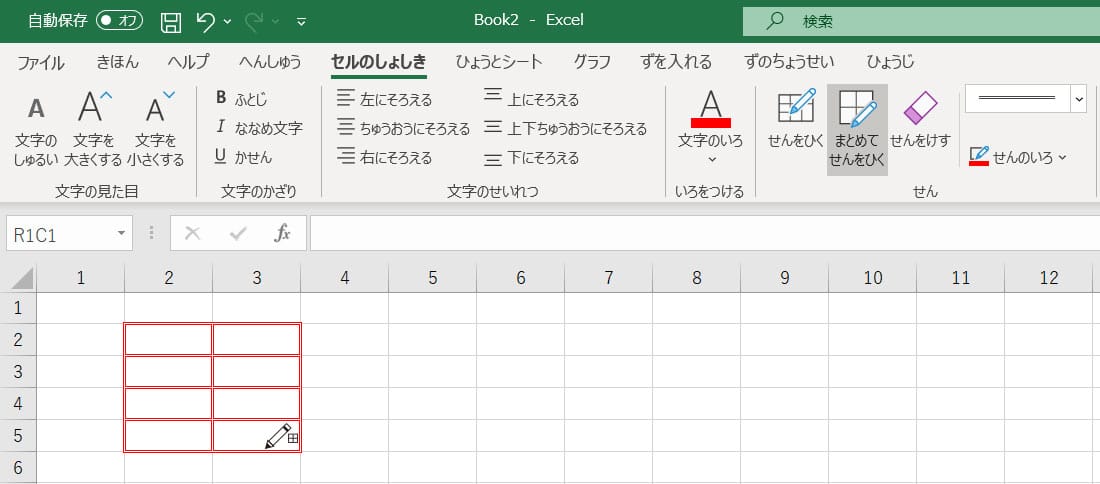The height and width of the screenshot is (484, 1100).
Task: Select column header 8
Action: [x=697, y=278]
